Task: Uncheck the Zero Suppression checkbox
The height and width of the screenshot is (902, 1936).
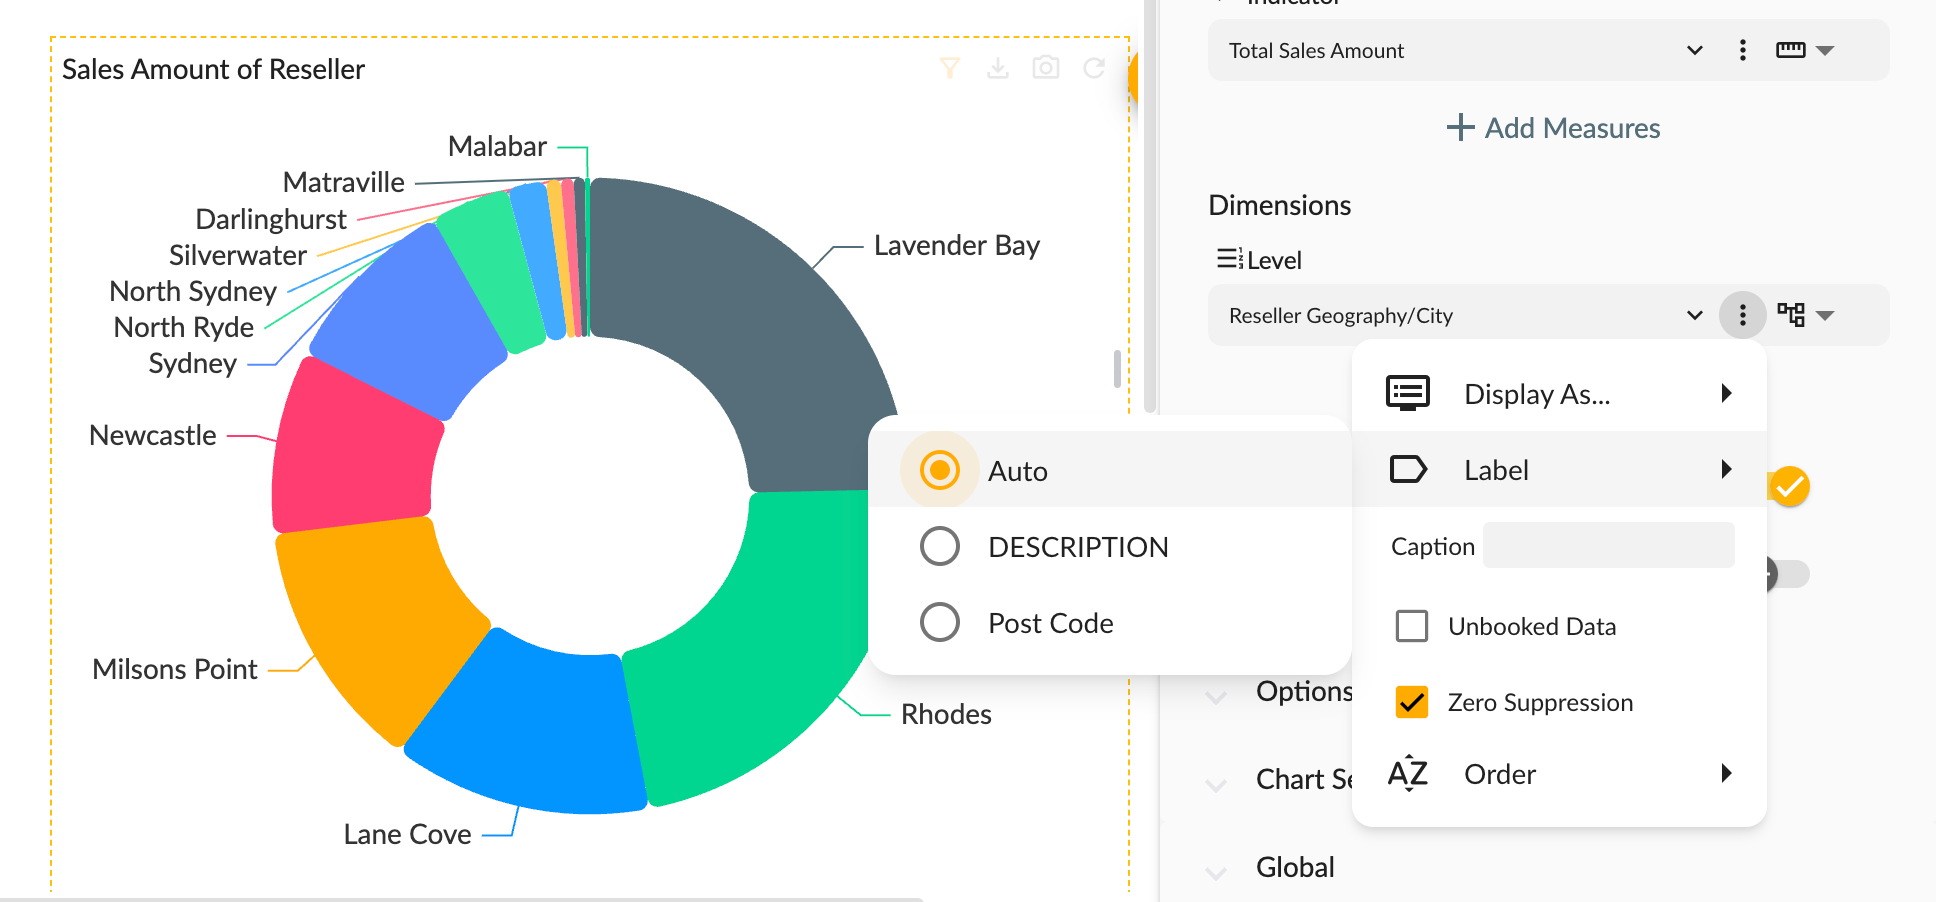Action: tap(1412, 702)
